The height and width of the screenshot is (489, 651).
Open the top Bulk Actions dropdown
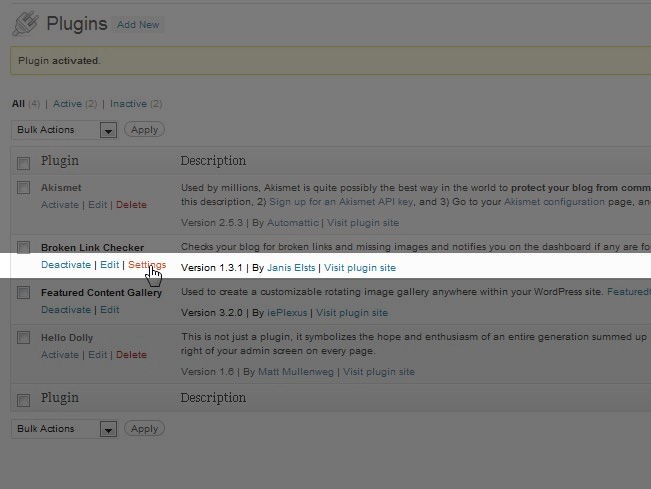65,130
